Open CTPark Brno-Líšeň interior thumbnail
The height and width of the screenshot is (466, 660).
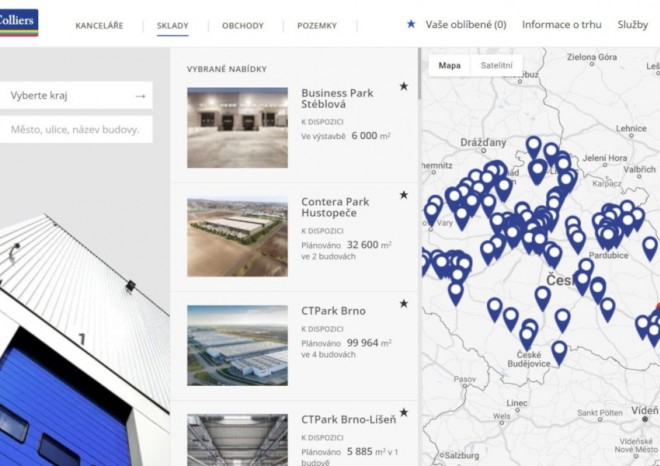click(x=237, y=440)
